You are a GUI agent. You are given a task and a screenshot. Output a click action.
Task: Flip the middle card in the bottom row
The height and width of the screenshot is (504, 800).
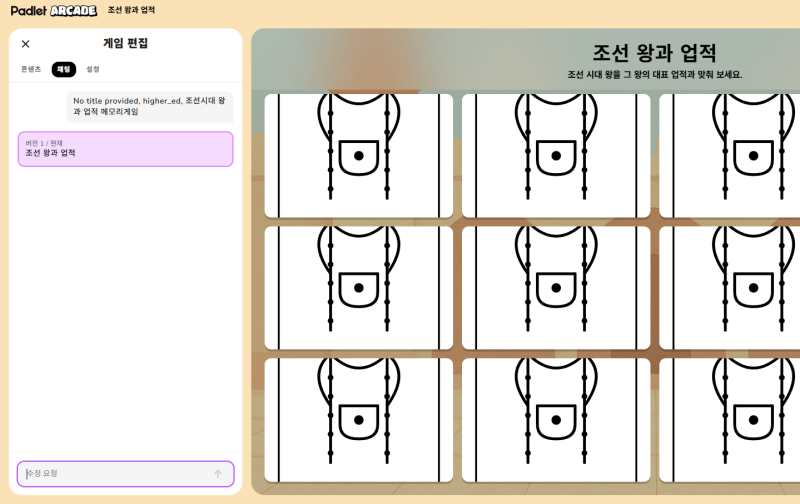point(556,420)
